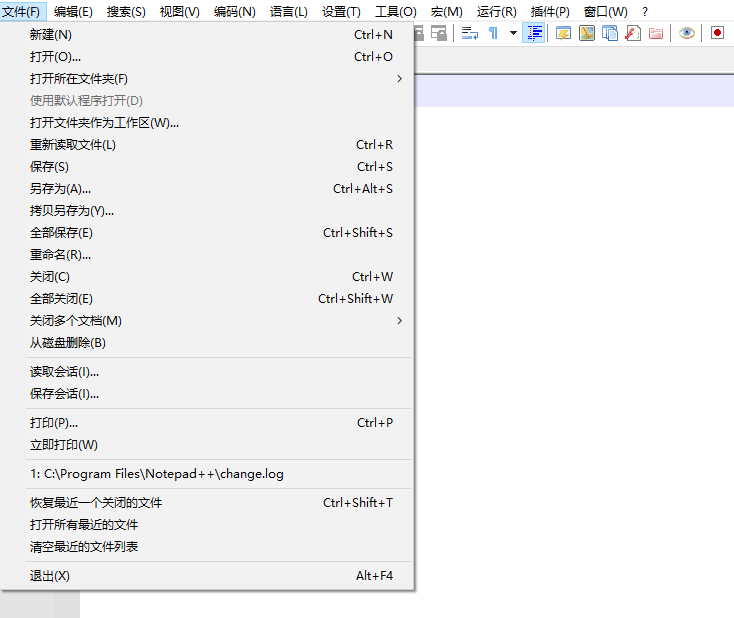
Task: Expand the 关闭多个文档(M) submenu arrow
Action: point(399,321)
